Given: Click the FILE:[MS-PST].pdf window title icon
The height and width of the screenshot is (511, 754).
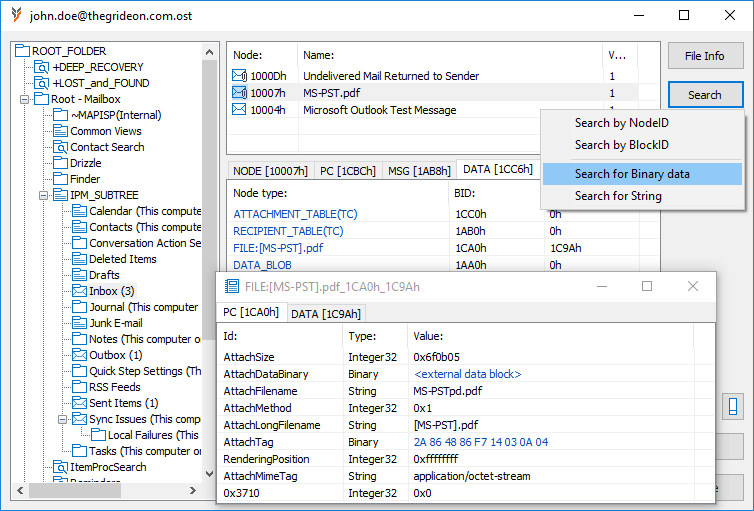Looking at the screenshot, I should 232,287.
